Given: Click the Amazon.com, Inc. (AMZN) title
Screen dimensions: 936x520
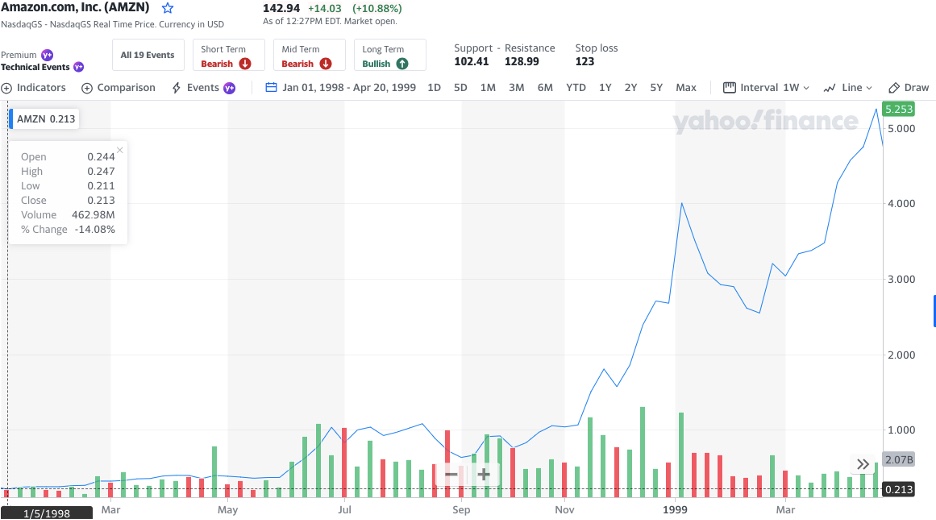Looking at the screenshot, I should (x=75, y=8).
